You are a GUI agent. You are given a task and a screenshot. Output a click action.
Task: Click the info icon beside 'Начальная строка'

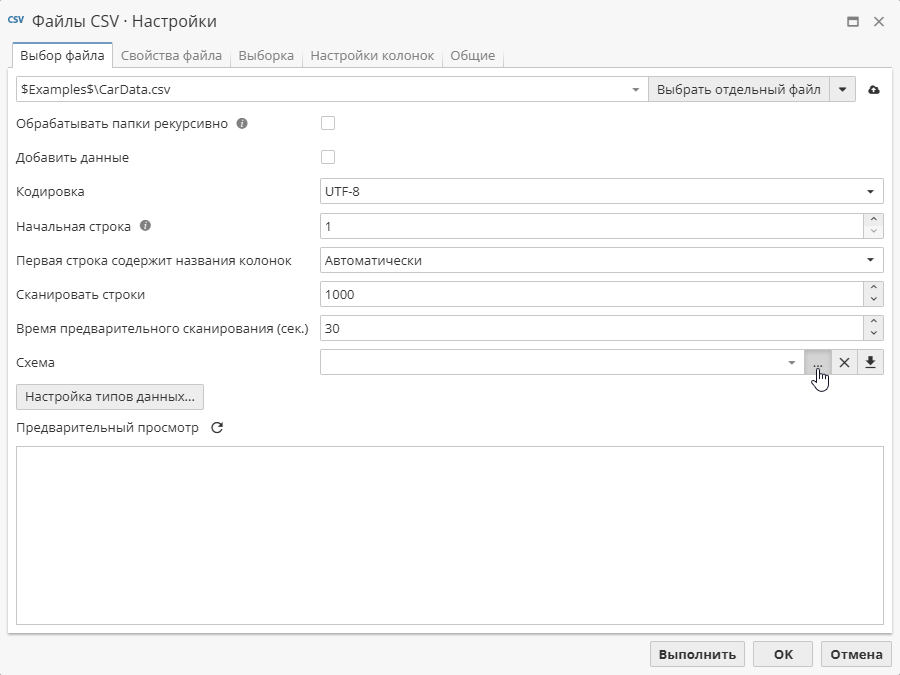tap(145, 226)
